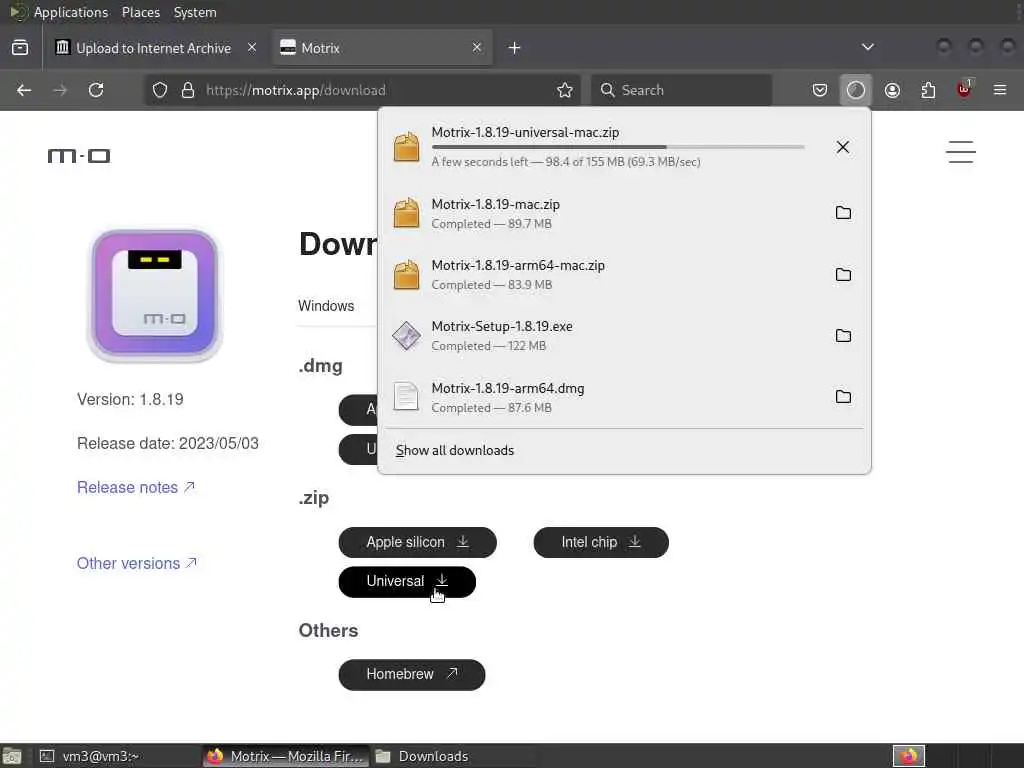
Task: Open the Other versions link
Action: pos(137,563)
